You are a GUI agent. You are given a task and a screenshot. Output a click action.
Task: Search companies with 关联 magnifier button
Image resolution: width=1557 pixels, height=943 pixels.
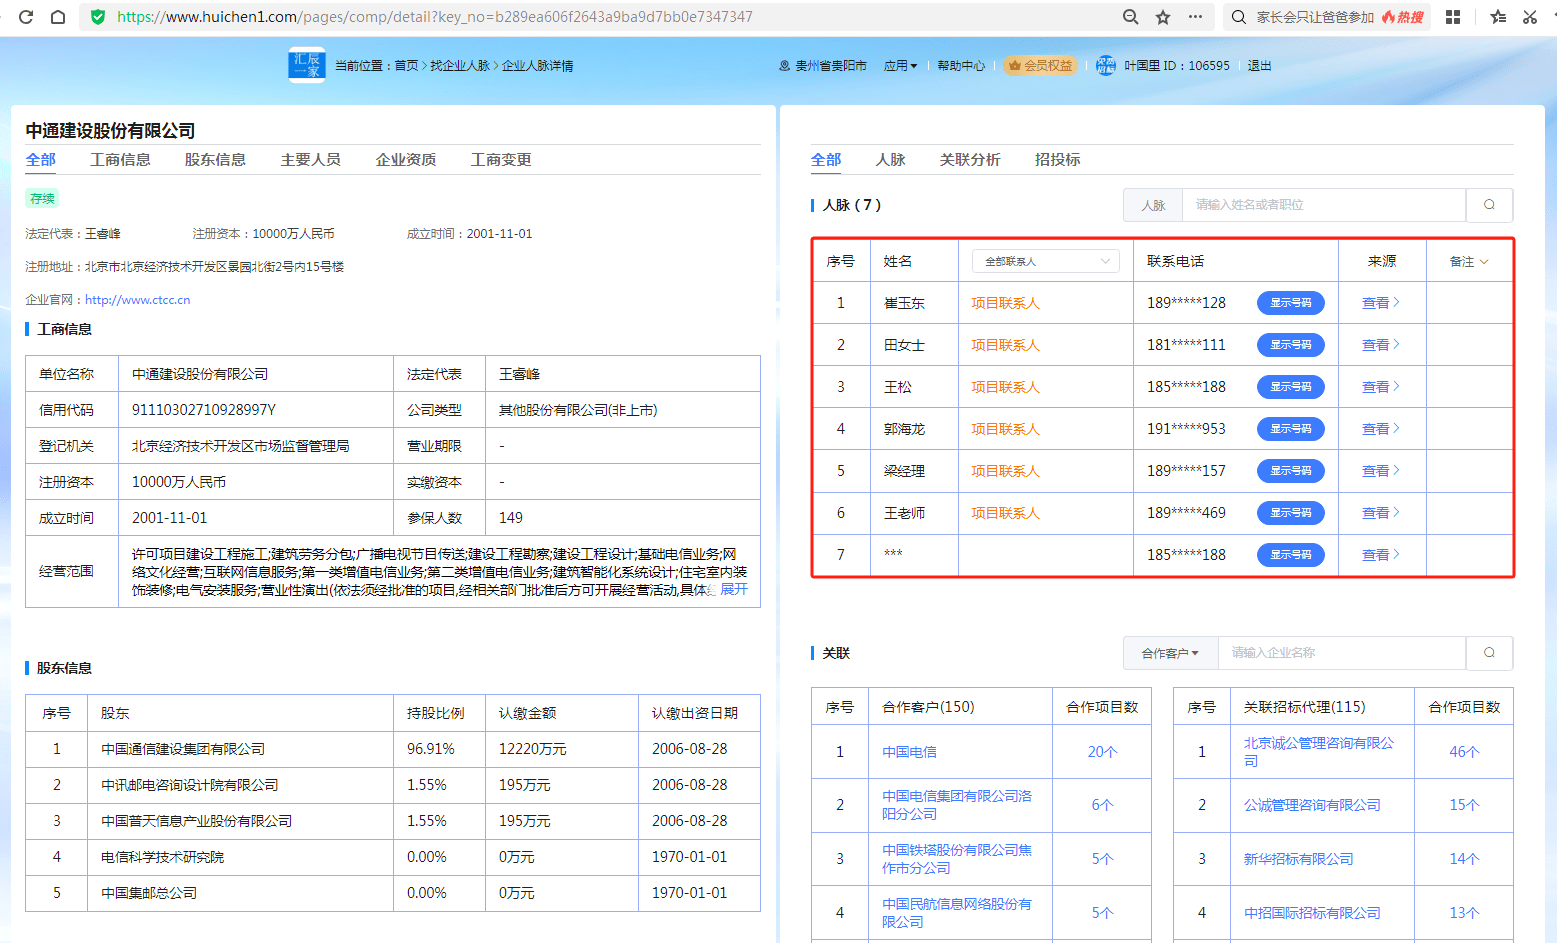(1489, 653)
